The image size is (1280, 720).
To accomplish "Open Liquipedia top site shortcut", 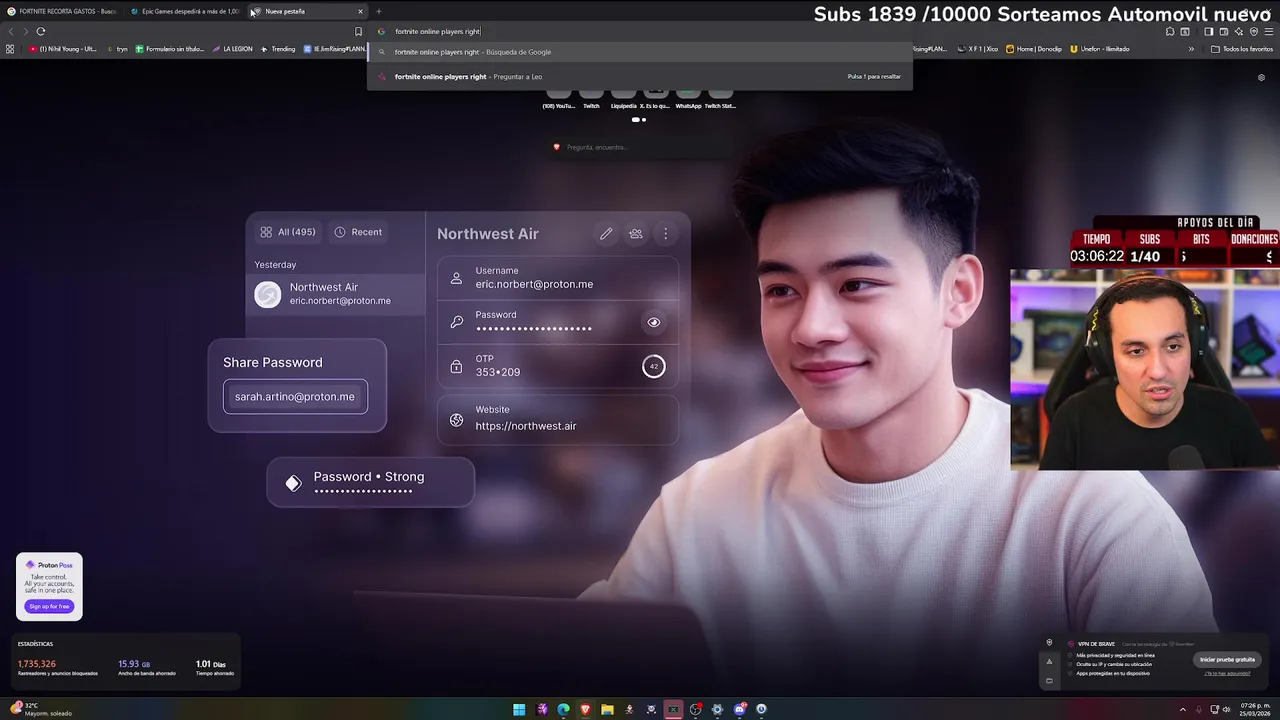I will click(x=623, y=98).
